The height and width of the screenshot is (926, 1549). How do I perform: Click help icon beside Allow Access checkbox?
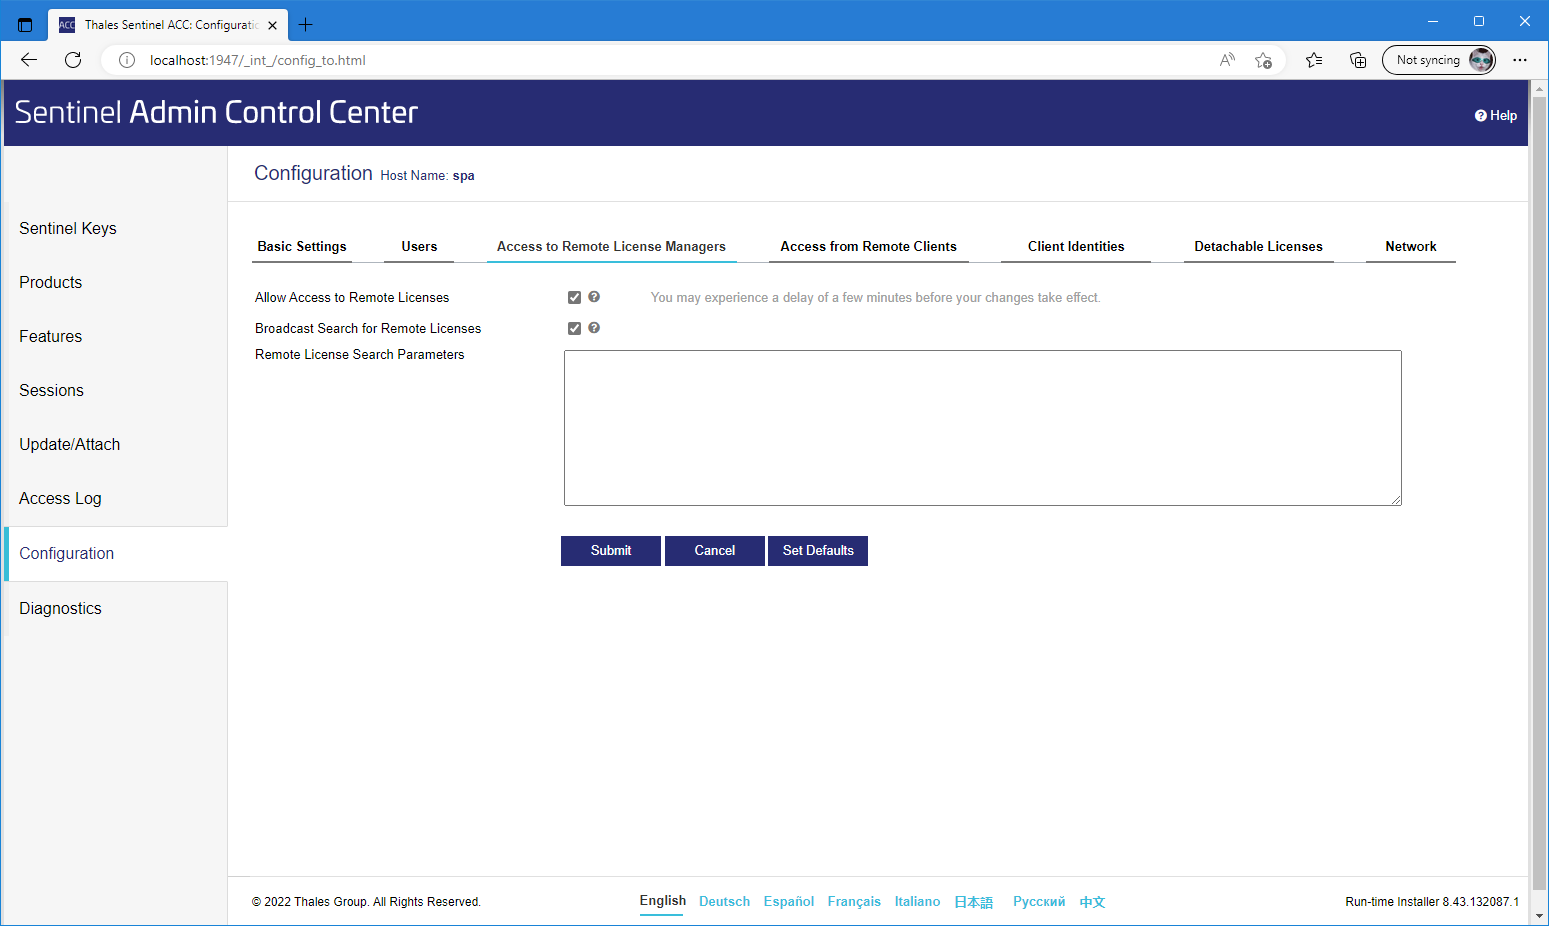tap(594, 297)
